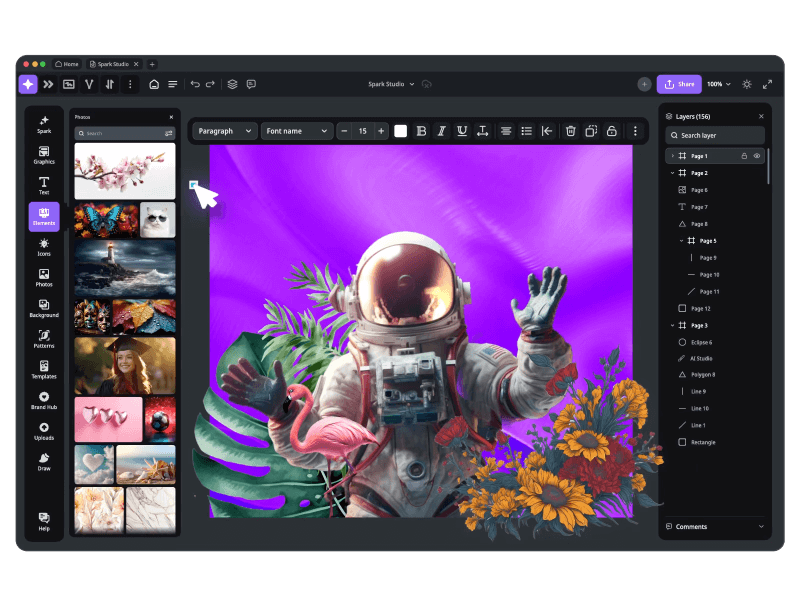
Task: Click the Share button
Action: (679, 84)
